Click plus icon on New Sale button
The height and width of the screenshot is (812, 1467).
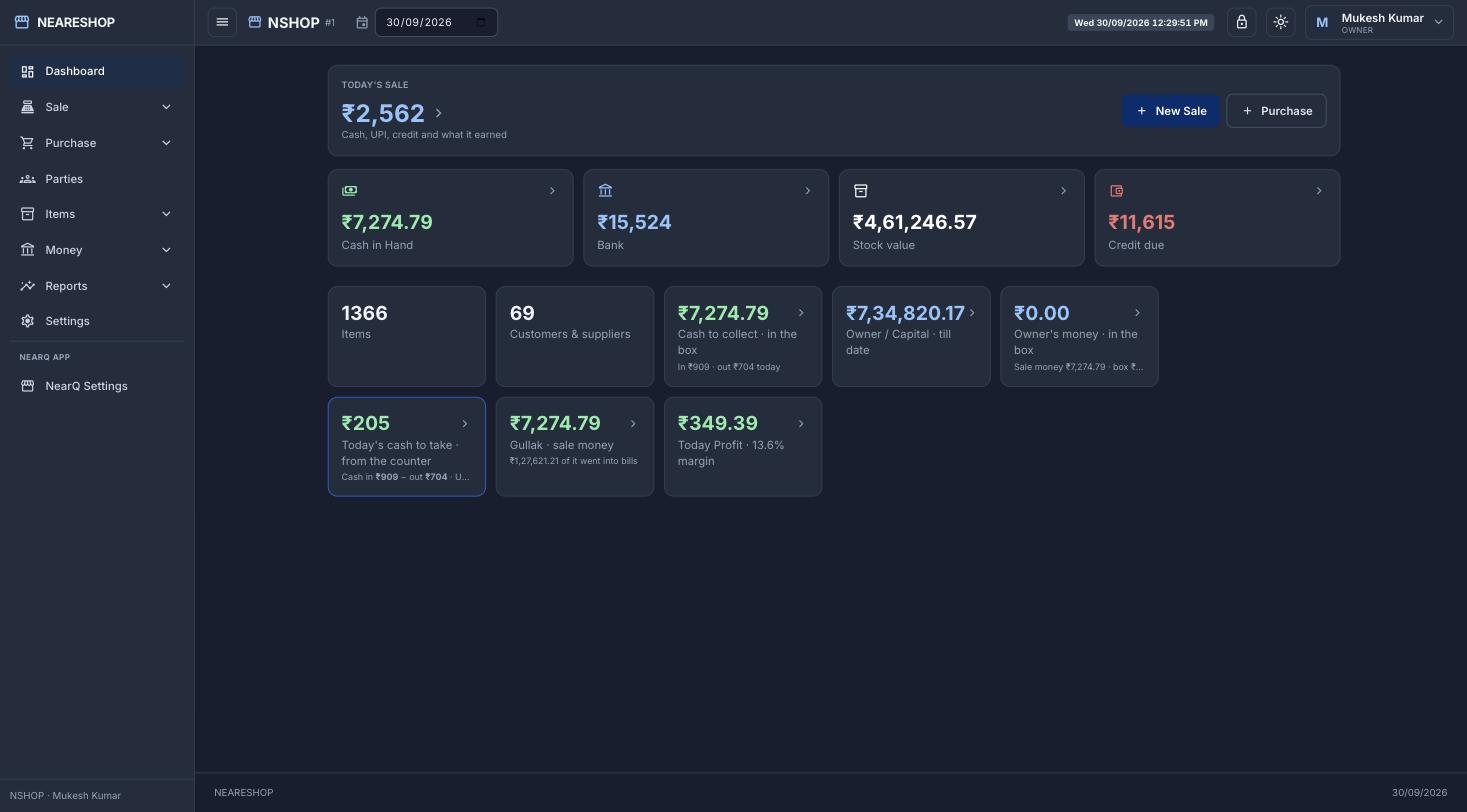[1142, 111]
